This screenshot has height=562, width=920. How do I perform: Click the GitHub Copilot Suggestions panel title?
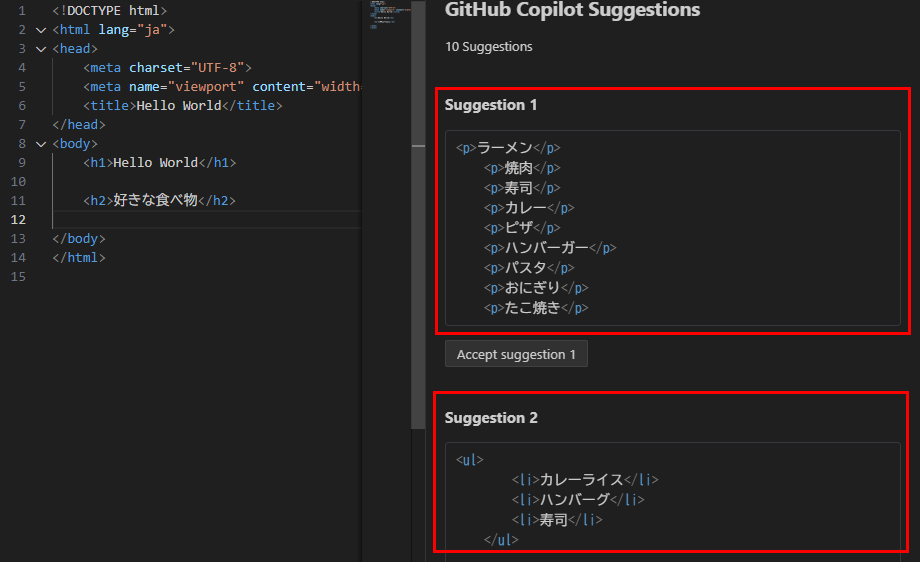(573, 11)
